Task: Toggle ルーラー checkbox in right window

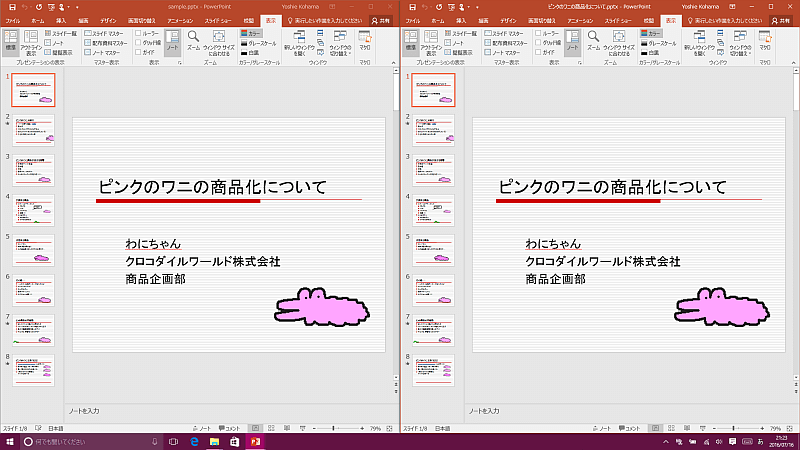Action: point(538,33)
